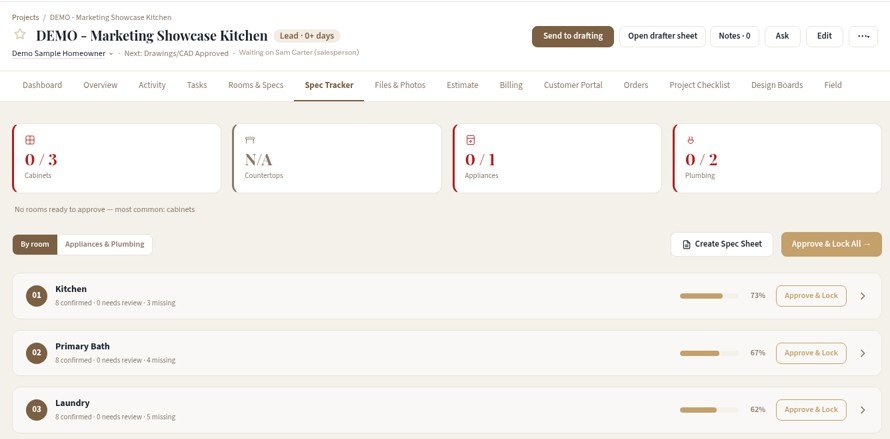Open the Cabinets 0 / 3 summary card
Image resolution: width=890 pixels, height=439 pixels.
point(116,158)
